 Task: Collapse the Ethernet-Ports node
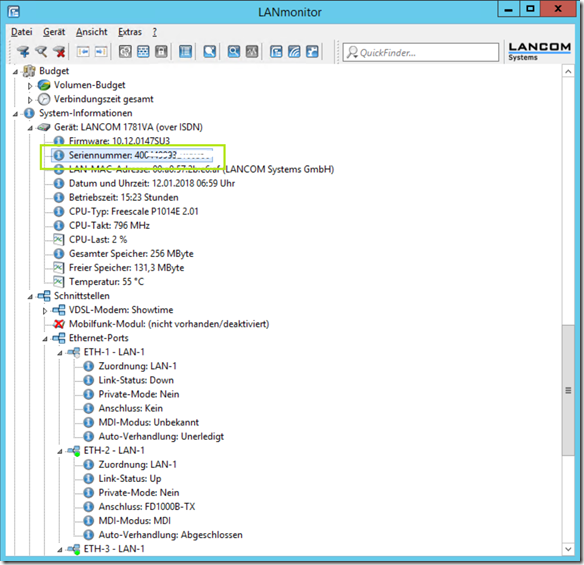coord(45,339)
